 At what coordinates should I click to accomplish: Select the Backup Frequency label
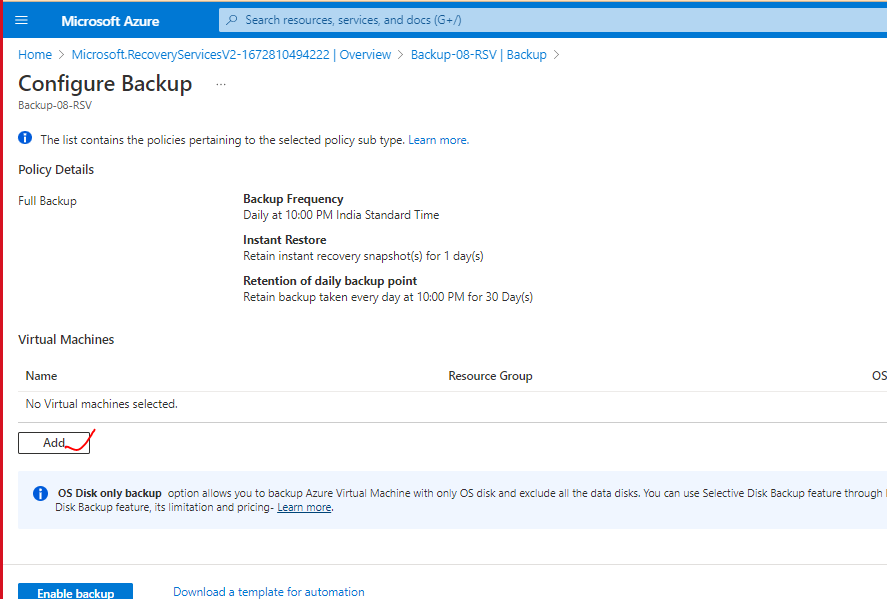[x=293, y=199]
